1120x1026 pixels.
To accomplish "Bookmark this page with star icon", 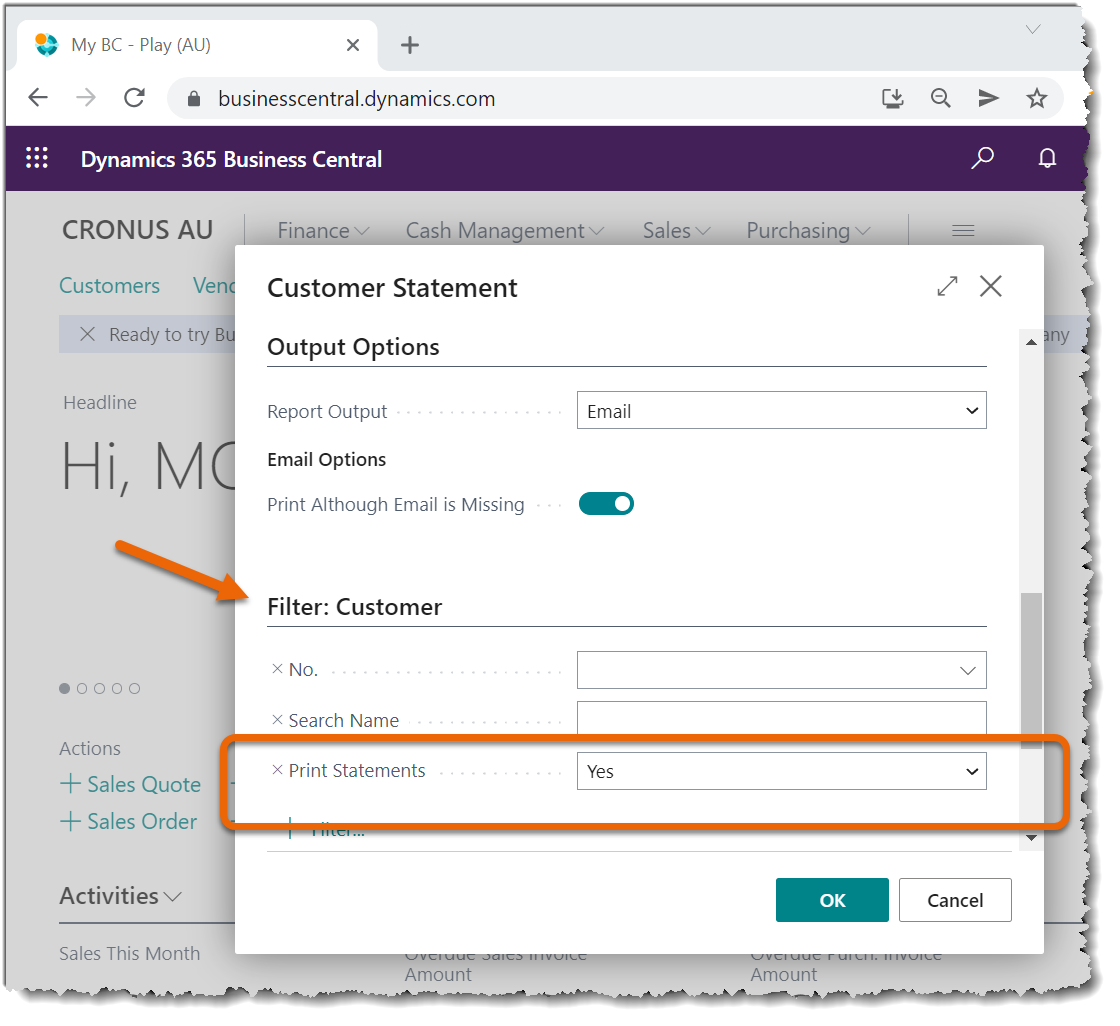I will 1036,98.
